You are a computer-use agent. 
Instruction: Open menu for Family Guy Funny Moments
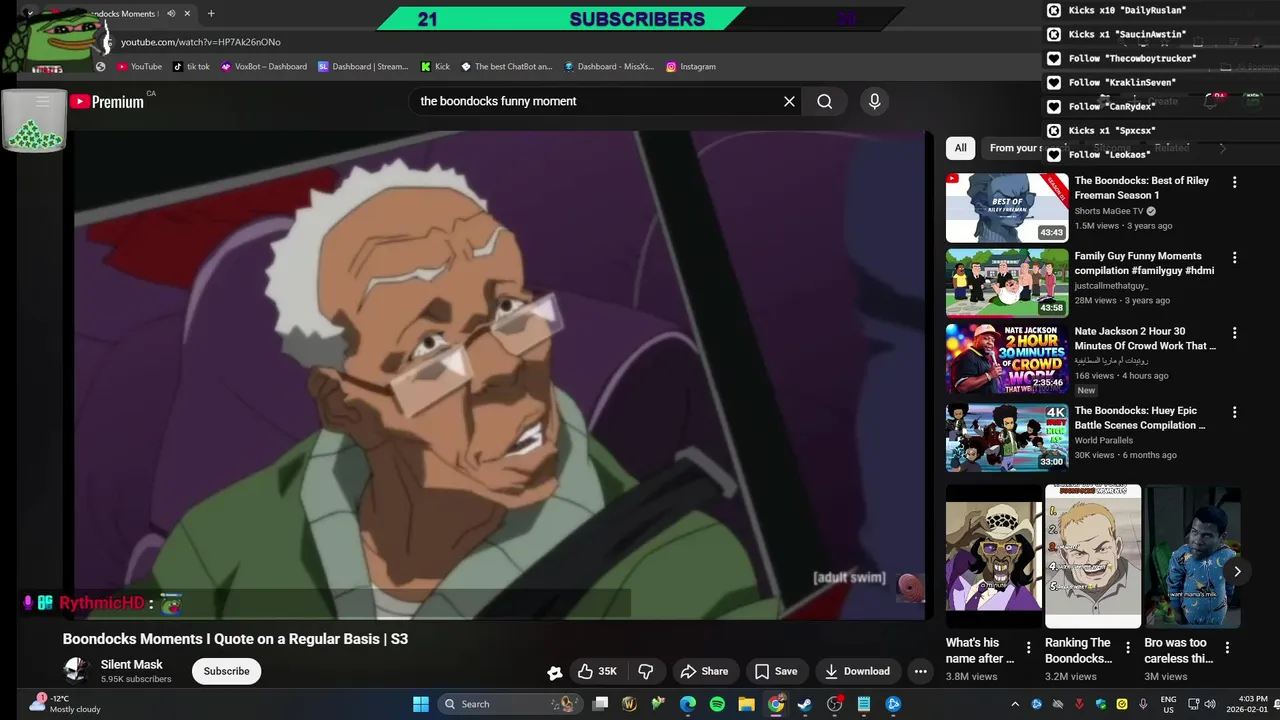[1234, 257]
